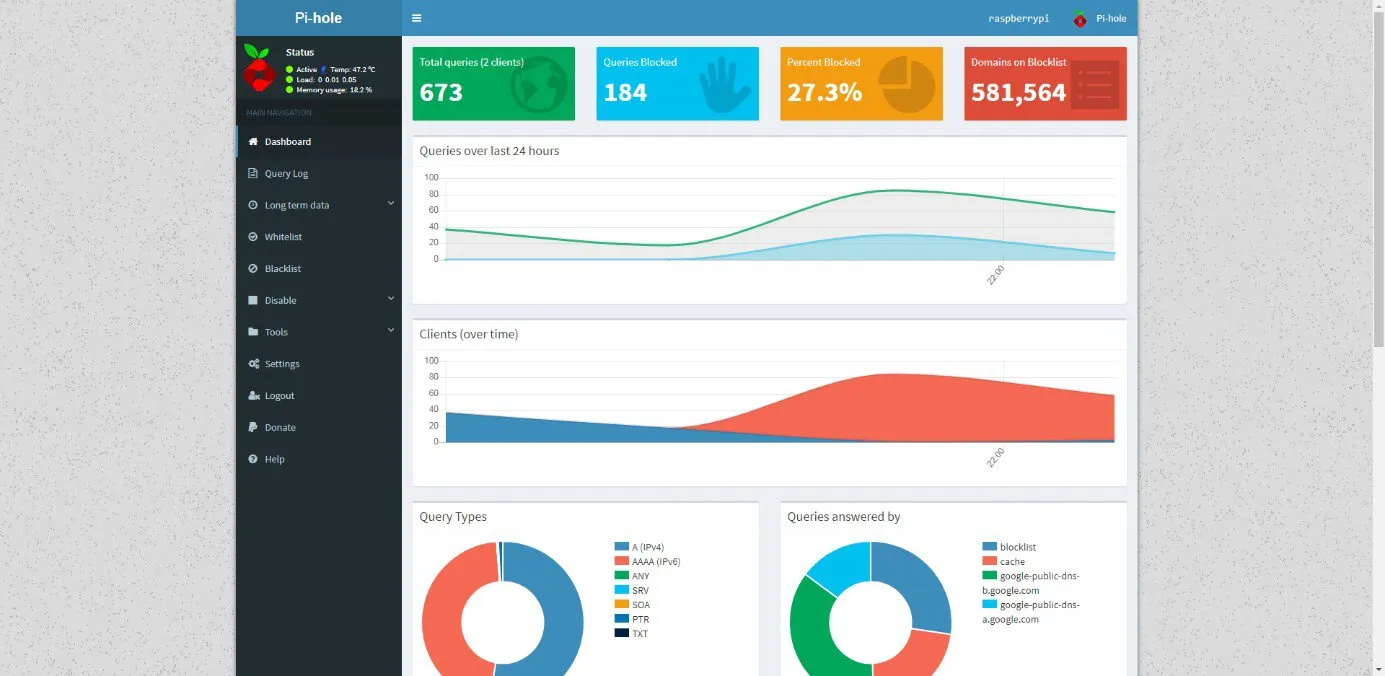This screenshot has width=1385, height=676.
Task: Open the Whitelist menu item
Action: tap(319, 237)
